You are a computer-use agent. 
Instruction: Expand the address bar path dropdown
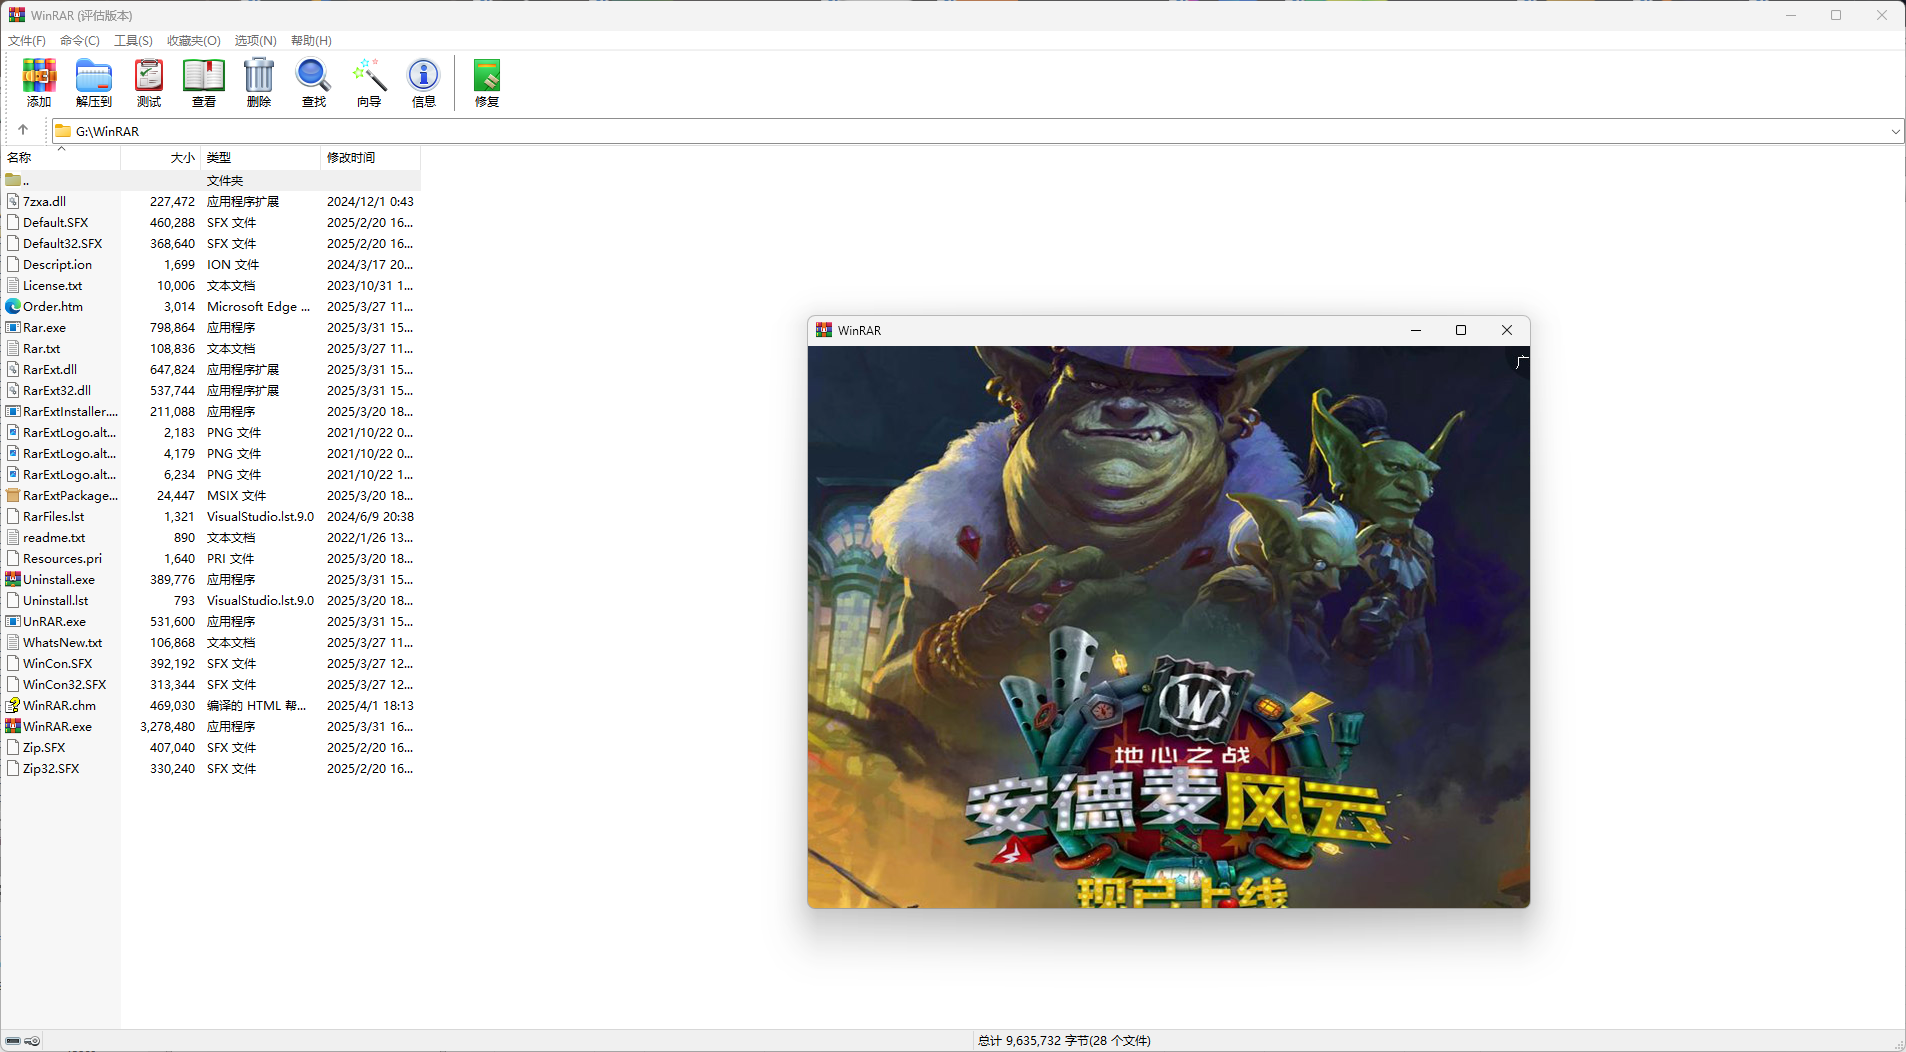1895,131
